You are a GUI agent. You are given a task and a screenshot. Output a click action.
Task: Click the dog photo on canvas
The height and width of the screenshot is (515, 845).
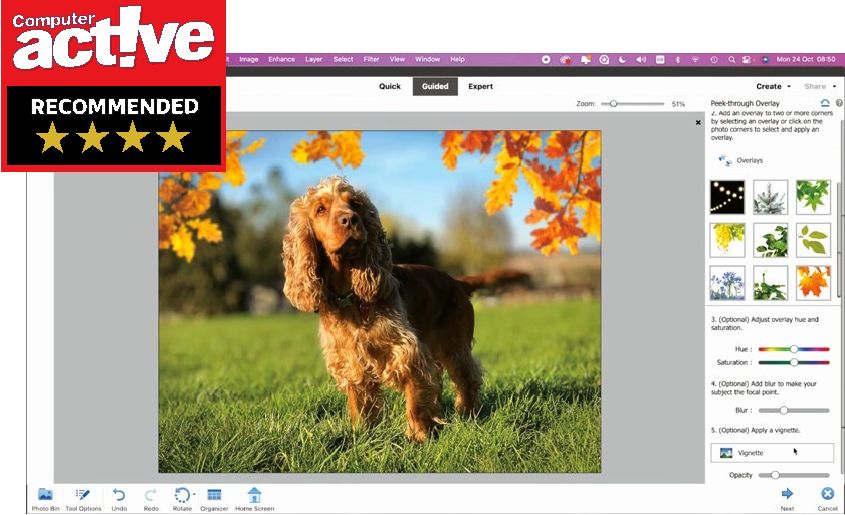[x=379, y=302]
